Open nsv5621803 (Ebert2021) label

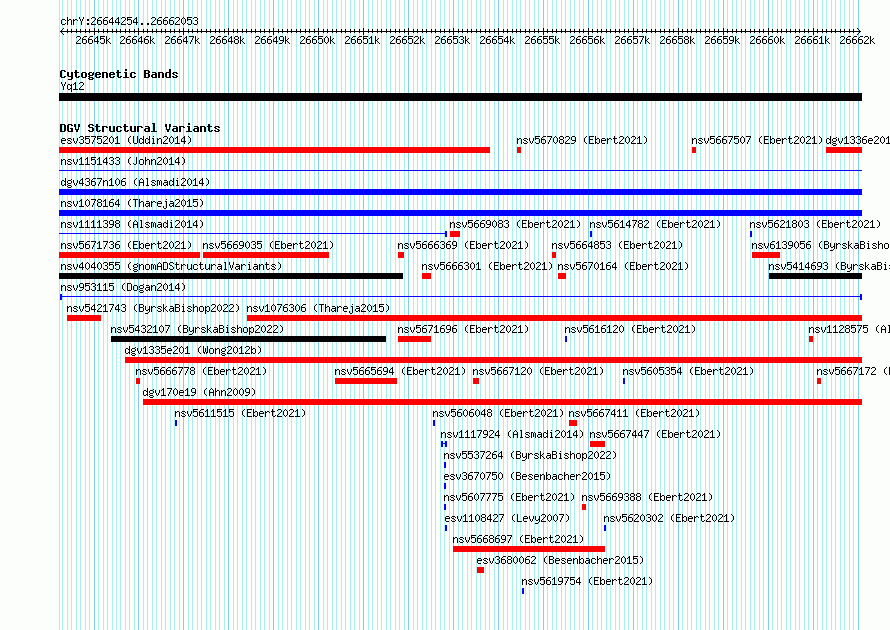pyautogui.click(x=815, y=224)
